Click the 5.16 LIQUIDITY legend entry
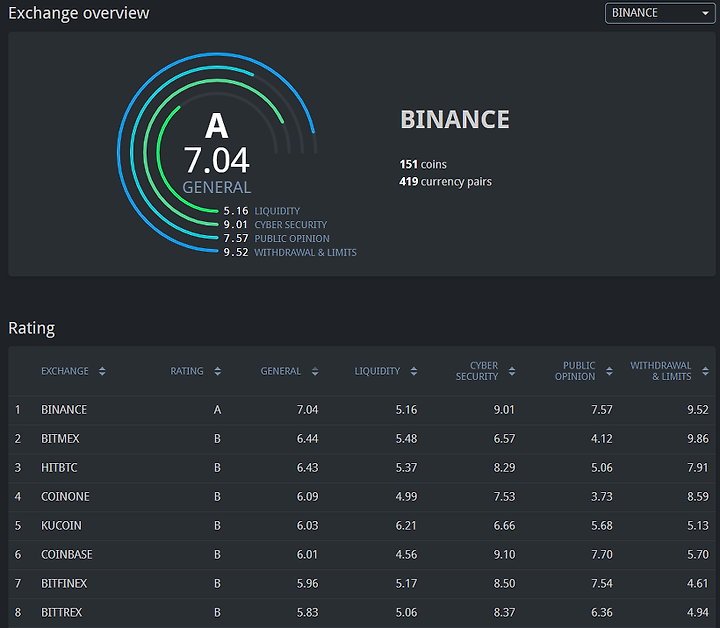720x628 pixels. pos(261,211)
